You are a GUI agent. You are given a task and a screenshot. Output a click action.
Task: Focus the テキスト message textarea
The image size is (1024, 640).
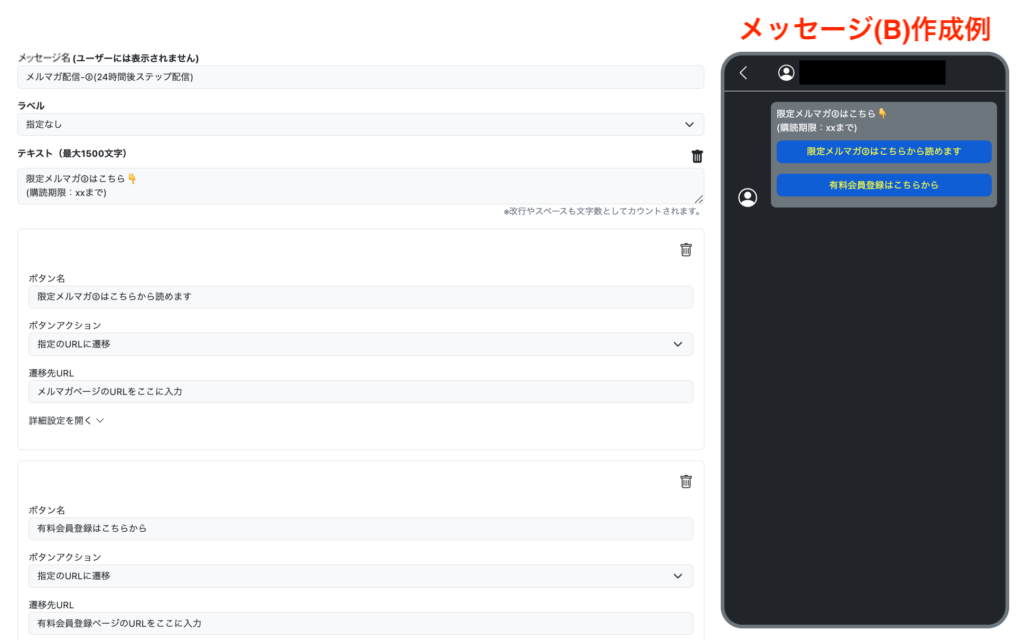[360, 186]
